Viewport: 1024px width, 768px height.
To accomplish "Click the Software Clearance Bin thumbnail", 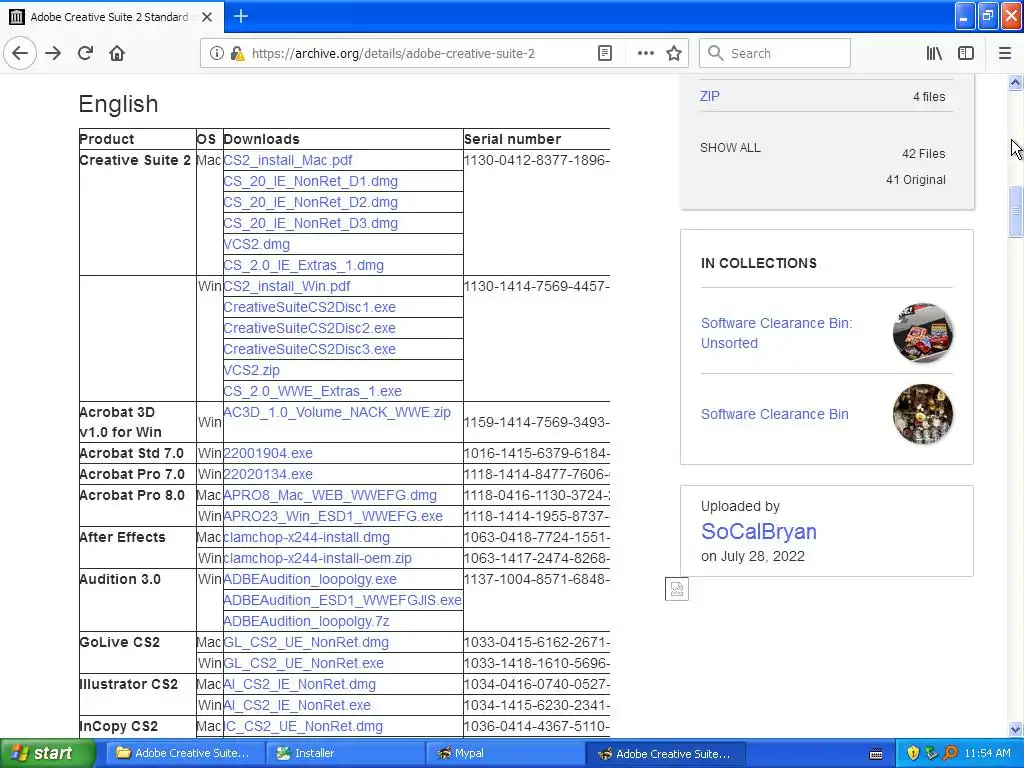I will pos(923,414).
